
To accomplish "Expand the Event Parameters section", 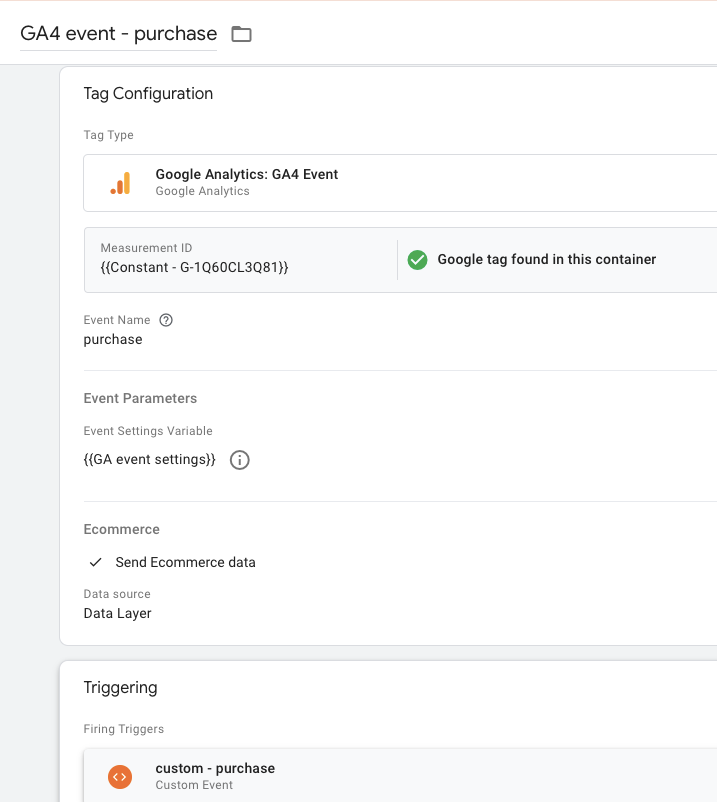I will [140, 398].
